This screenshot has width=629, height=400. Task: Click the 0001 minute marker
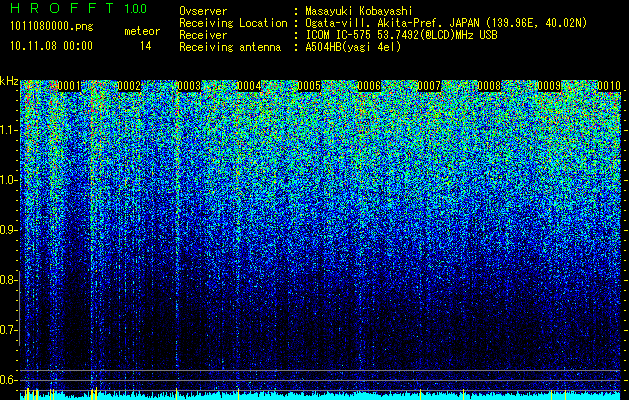point(69,86)
